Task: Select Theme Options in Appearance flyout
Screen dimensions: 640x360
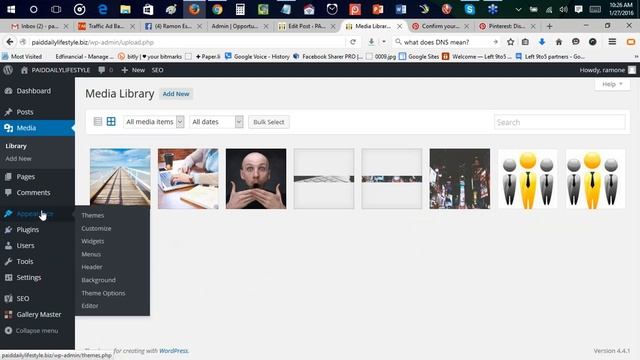Action: tap(103, 293)
